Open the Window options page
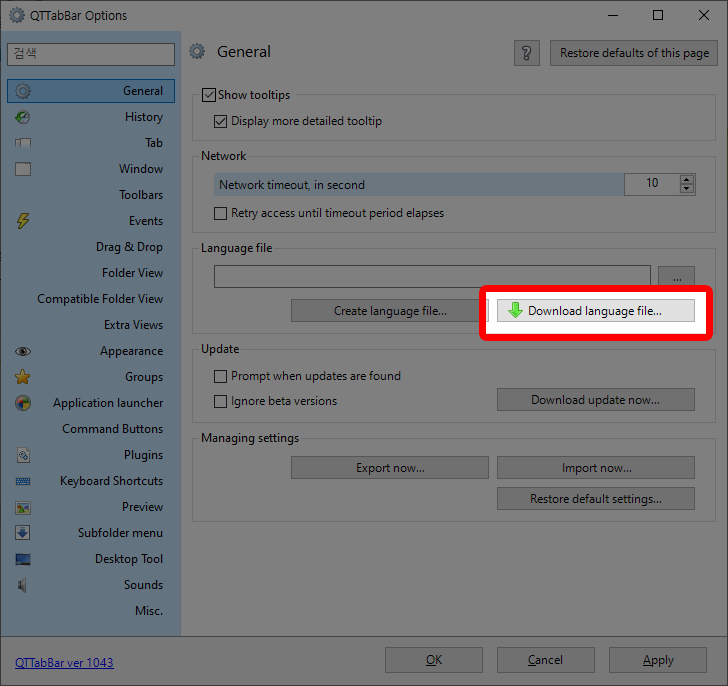This screenshot has width=728, height=686. 91,169
